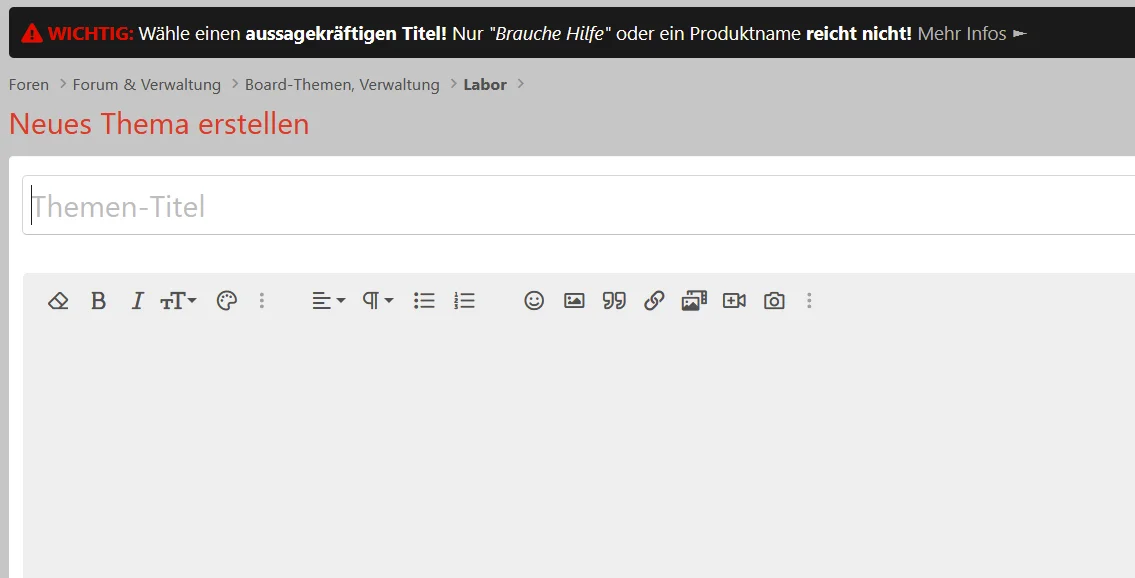1135x578 pixels.
Task: Insert an image into the post
Action: (574, 301)
